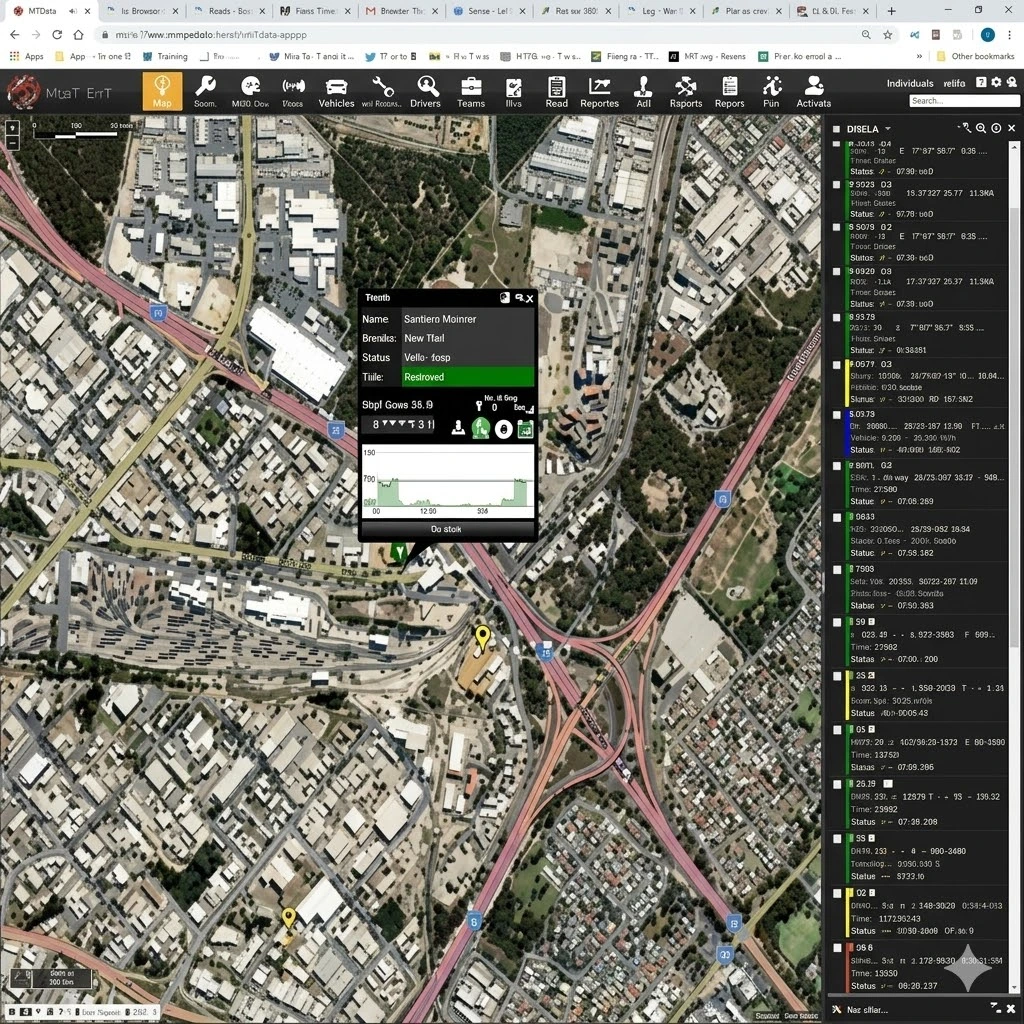Image resolution: width=1024 pixels, height=1024 pixels.
Task: Open the Activata user icon
Action: [x=814, y=86]
